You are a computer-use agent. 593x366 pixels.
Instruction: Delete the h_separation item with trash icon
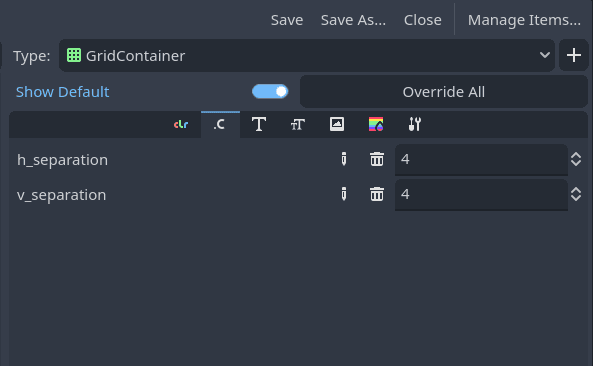click(x=377, y=159)
